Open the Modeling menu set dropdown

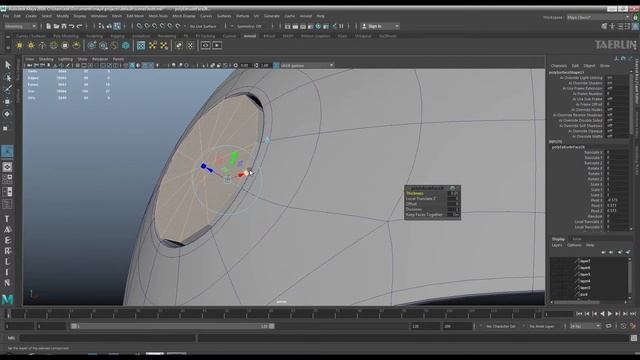tap(20, 26)
